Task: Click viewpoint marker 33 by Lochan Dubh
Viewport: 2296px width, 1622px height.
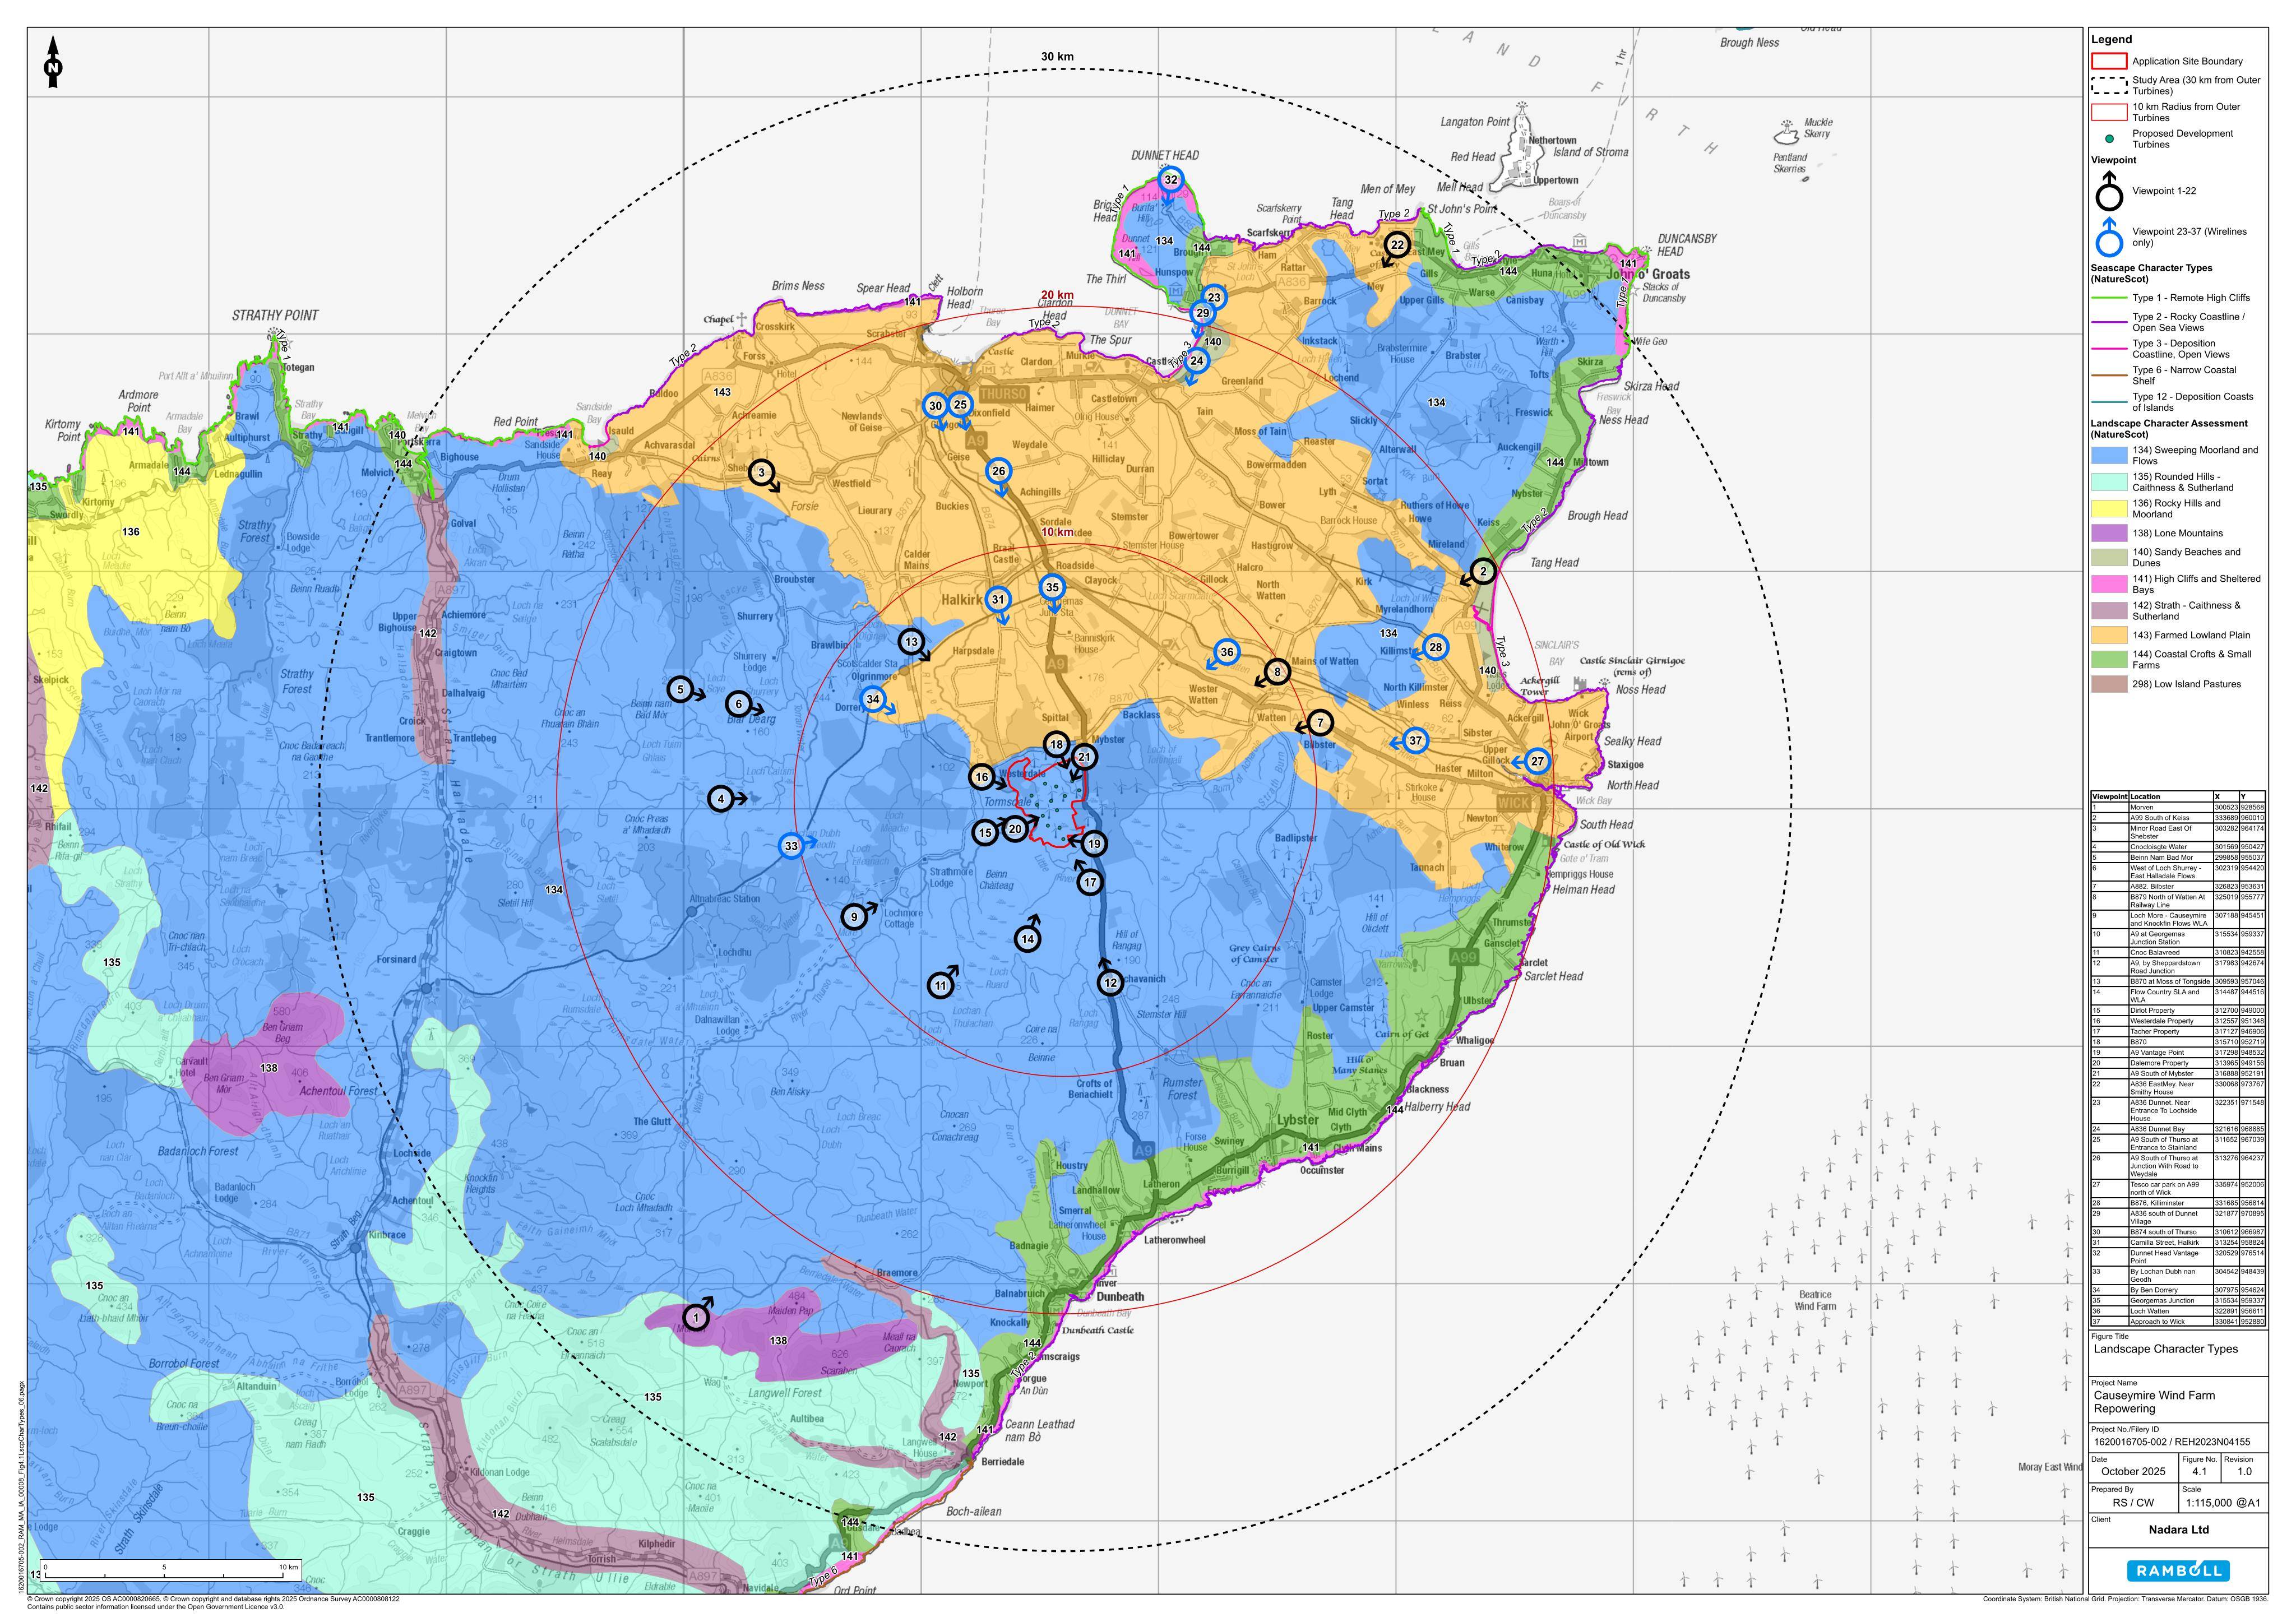Action: click(791, 846)
